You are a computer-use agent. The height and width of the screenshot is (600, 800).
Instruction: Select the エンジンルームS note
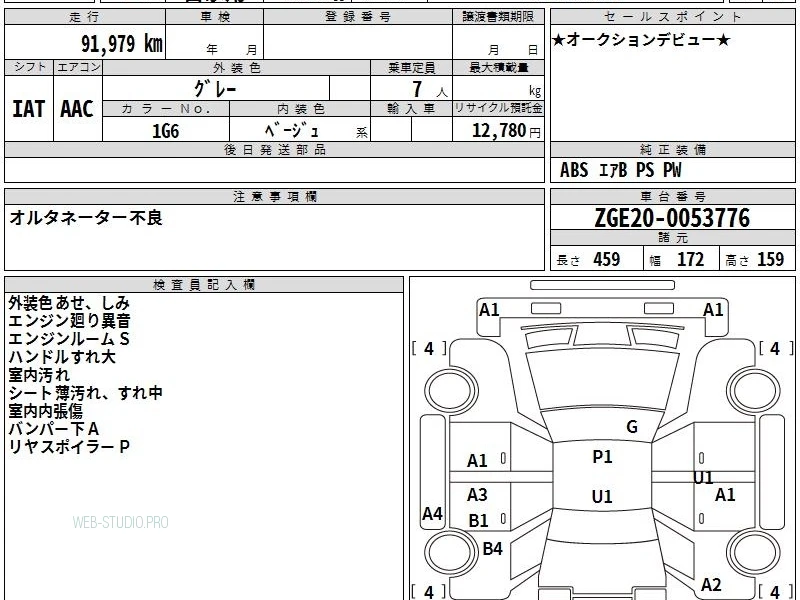tap(69, 339)
